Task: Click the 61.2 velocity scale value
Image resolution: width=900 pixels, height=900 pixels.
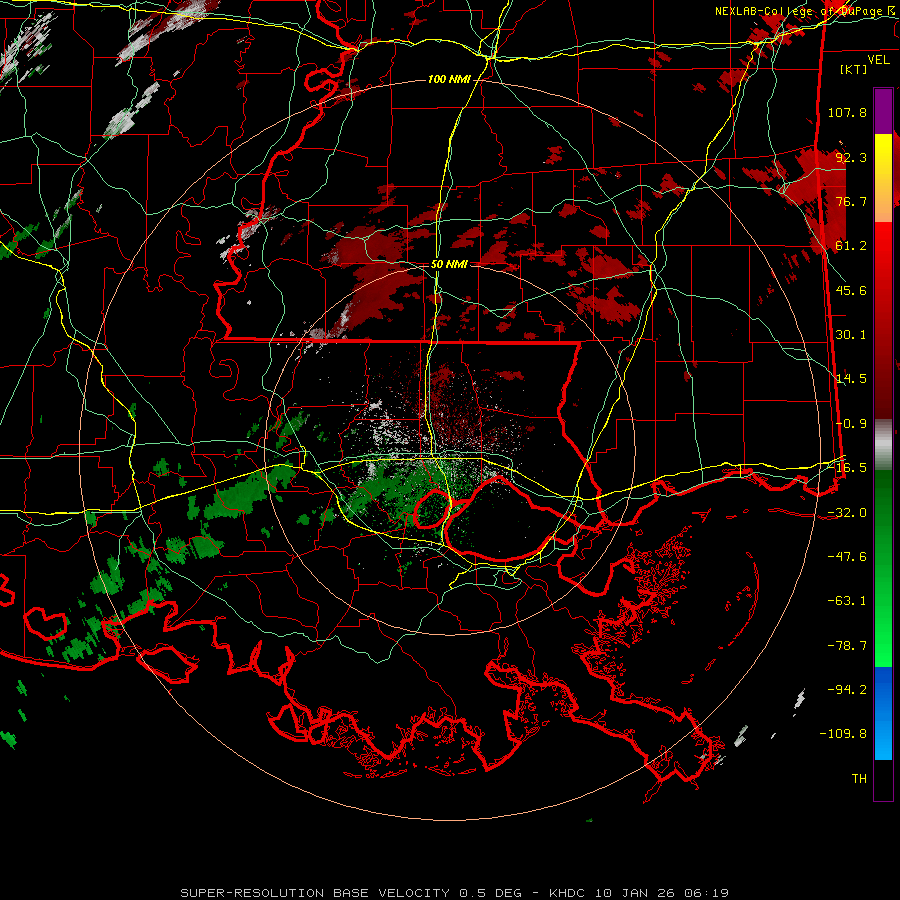Action: [851, 246]
